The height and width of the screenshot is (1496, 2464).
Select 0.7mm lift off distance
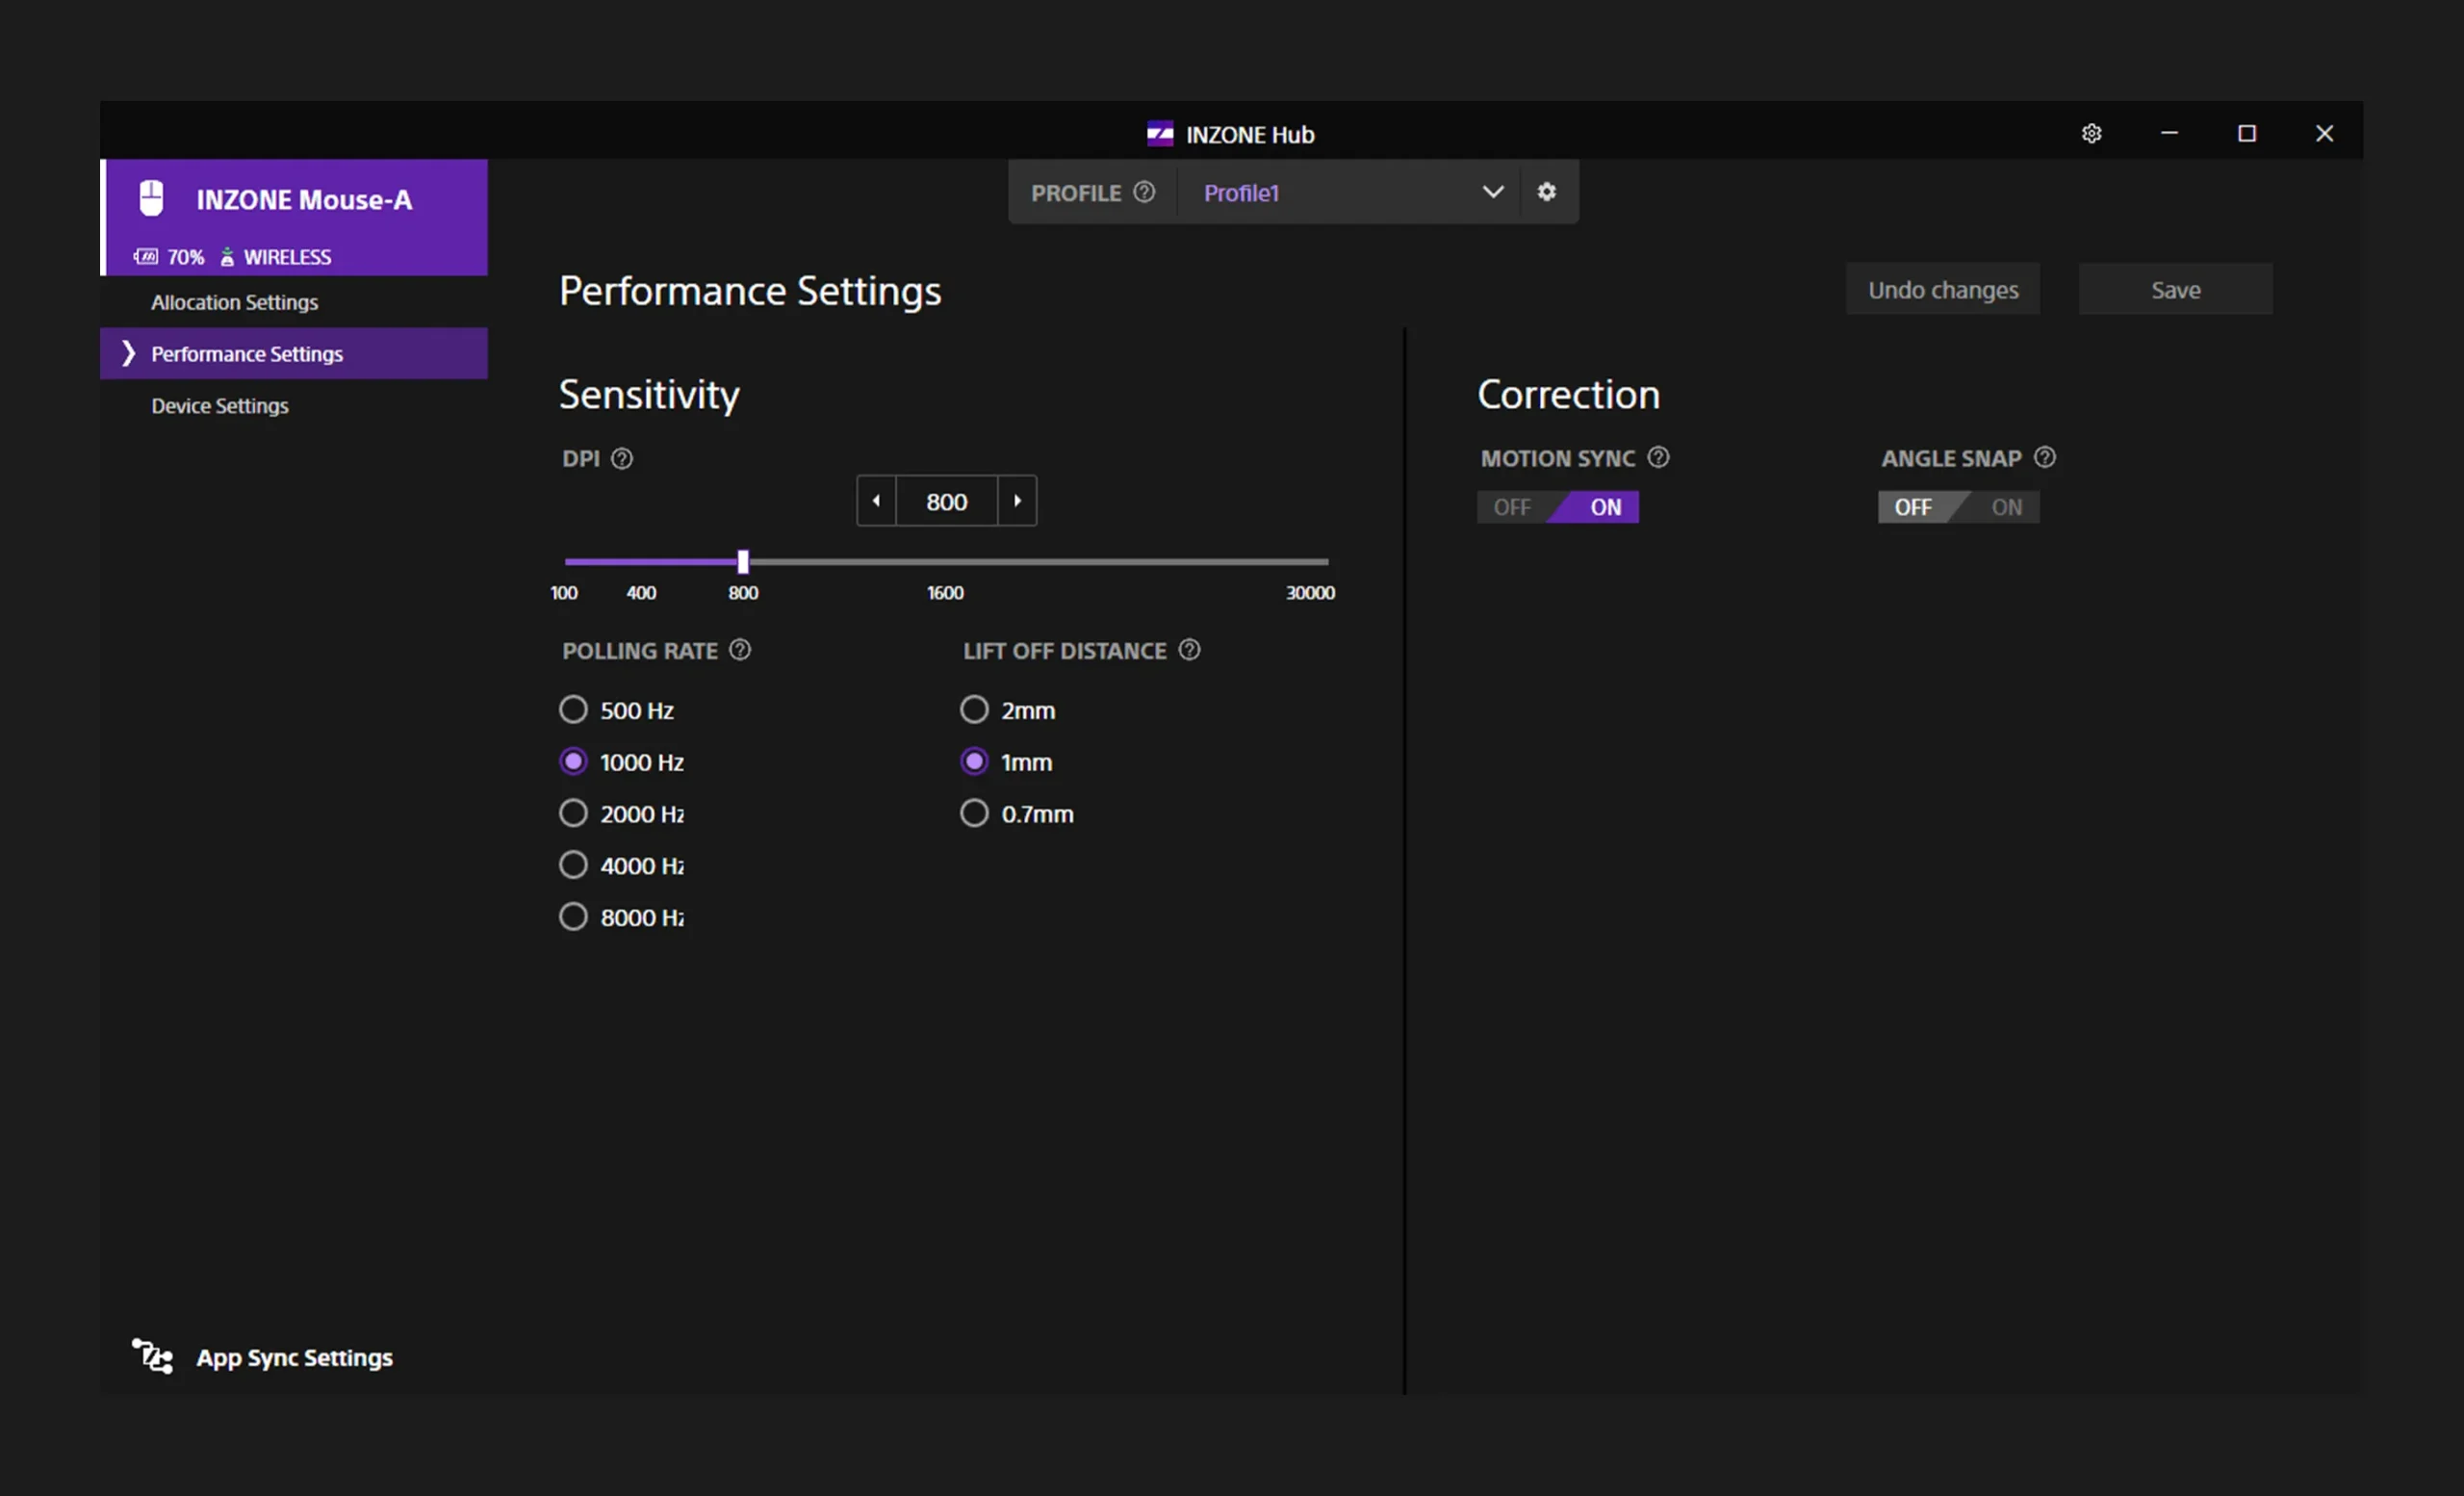[x=974, y=813]
